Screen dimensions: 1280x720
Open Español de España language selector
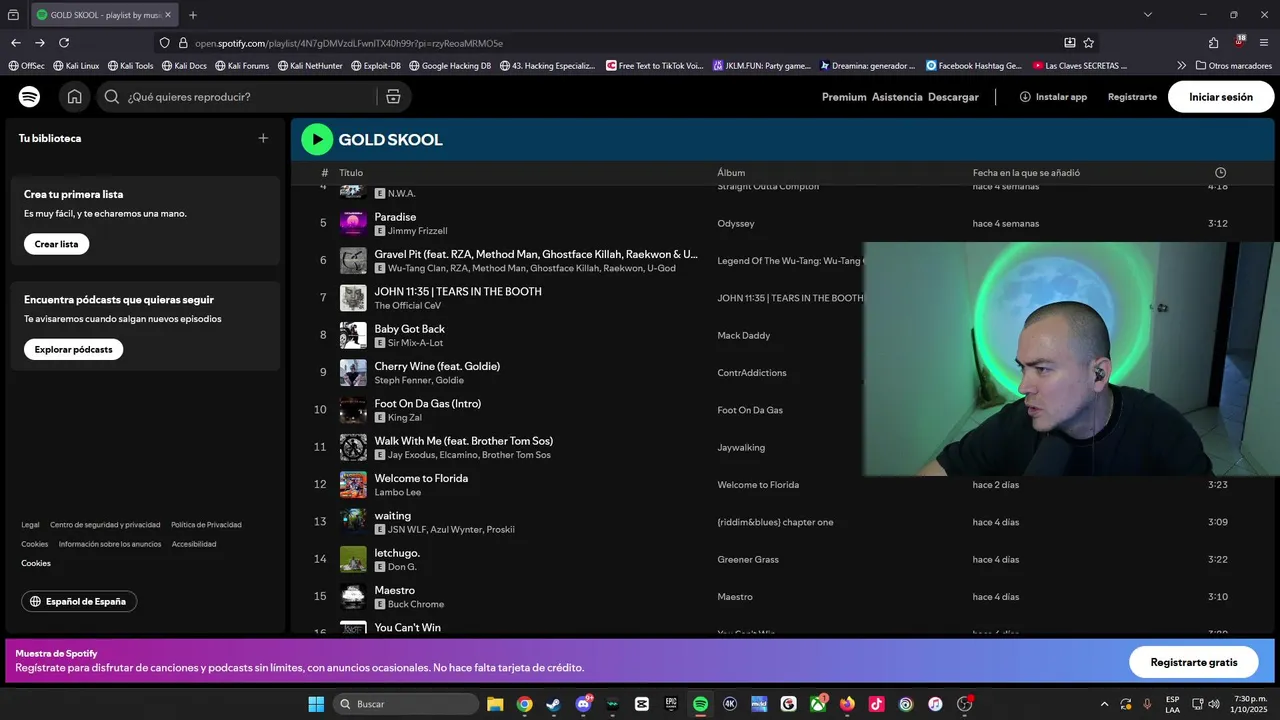pyautogui.click(x=79, y=601)
